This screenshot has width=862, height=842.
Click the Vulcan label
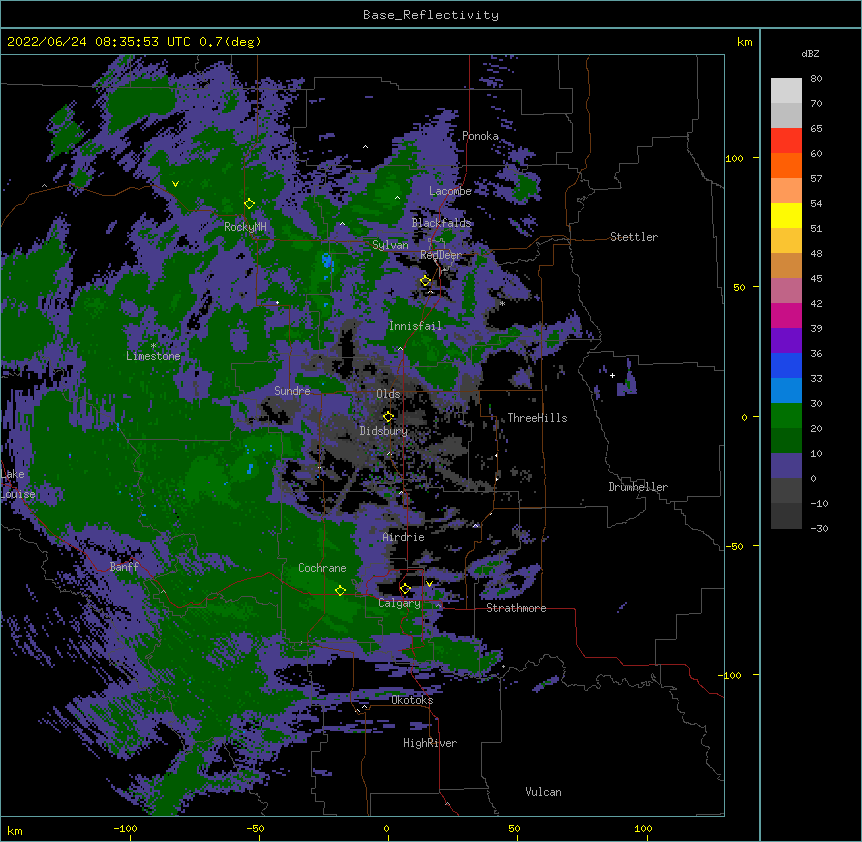point(543,792)
